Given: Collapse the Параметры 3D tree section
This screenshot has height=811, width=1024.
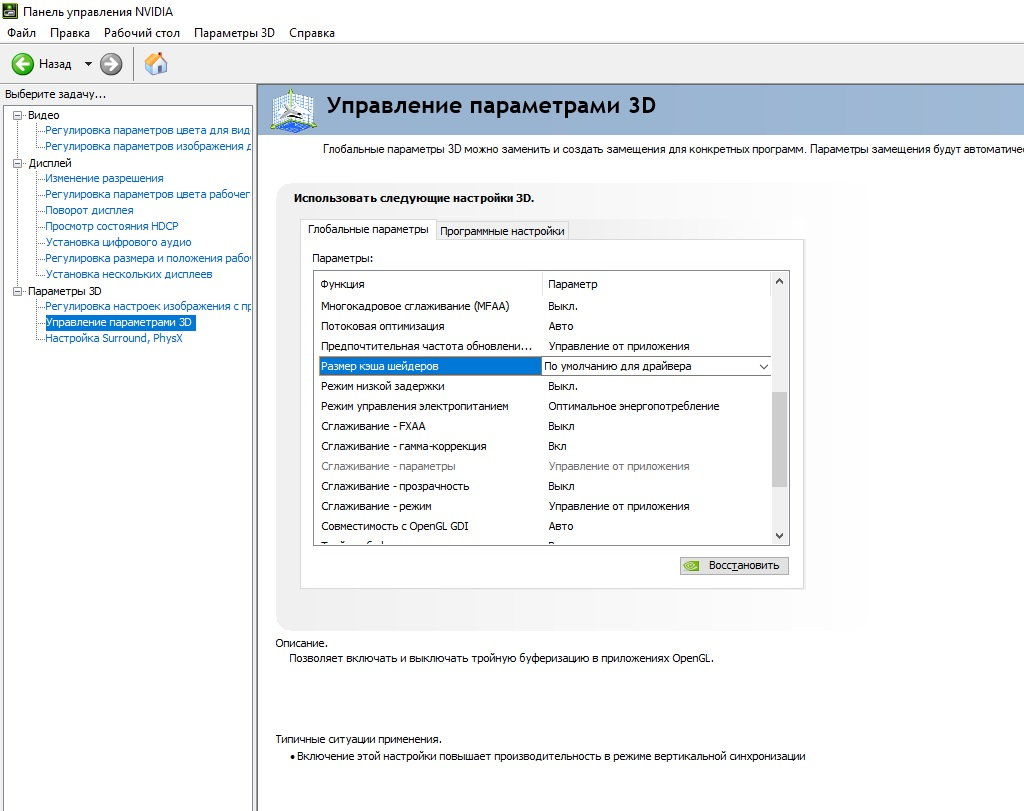Looking at the screenshot, I should click(x=18, y=291).
